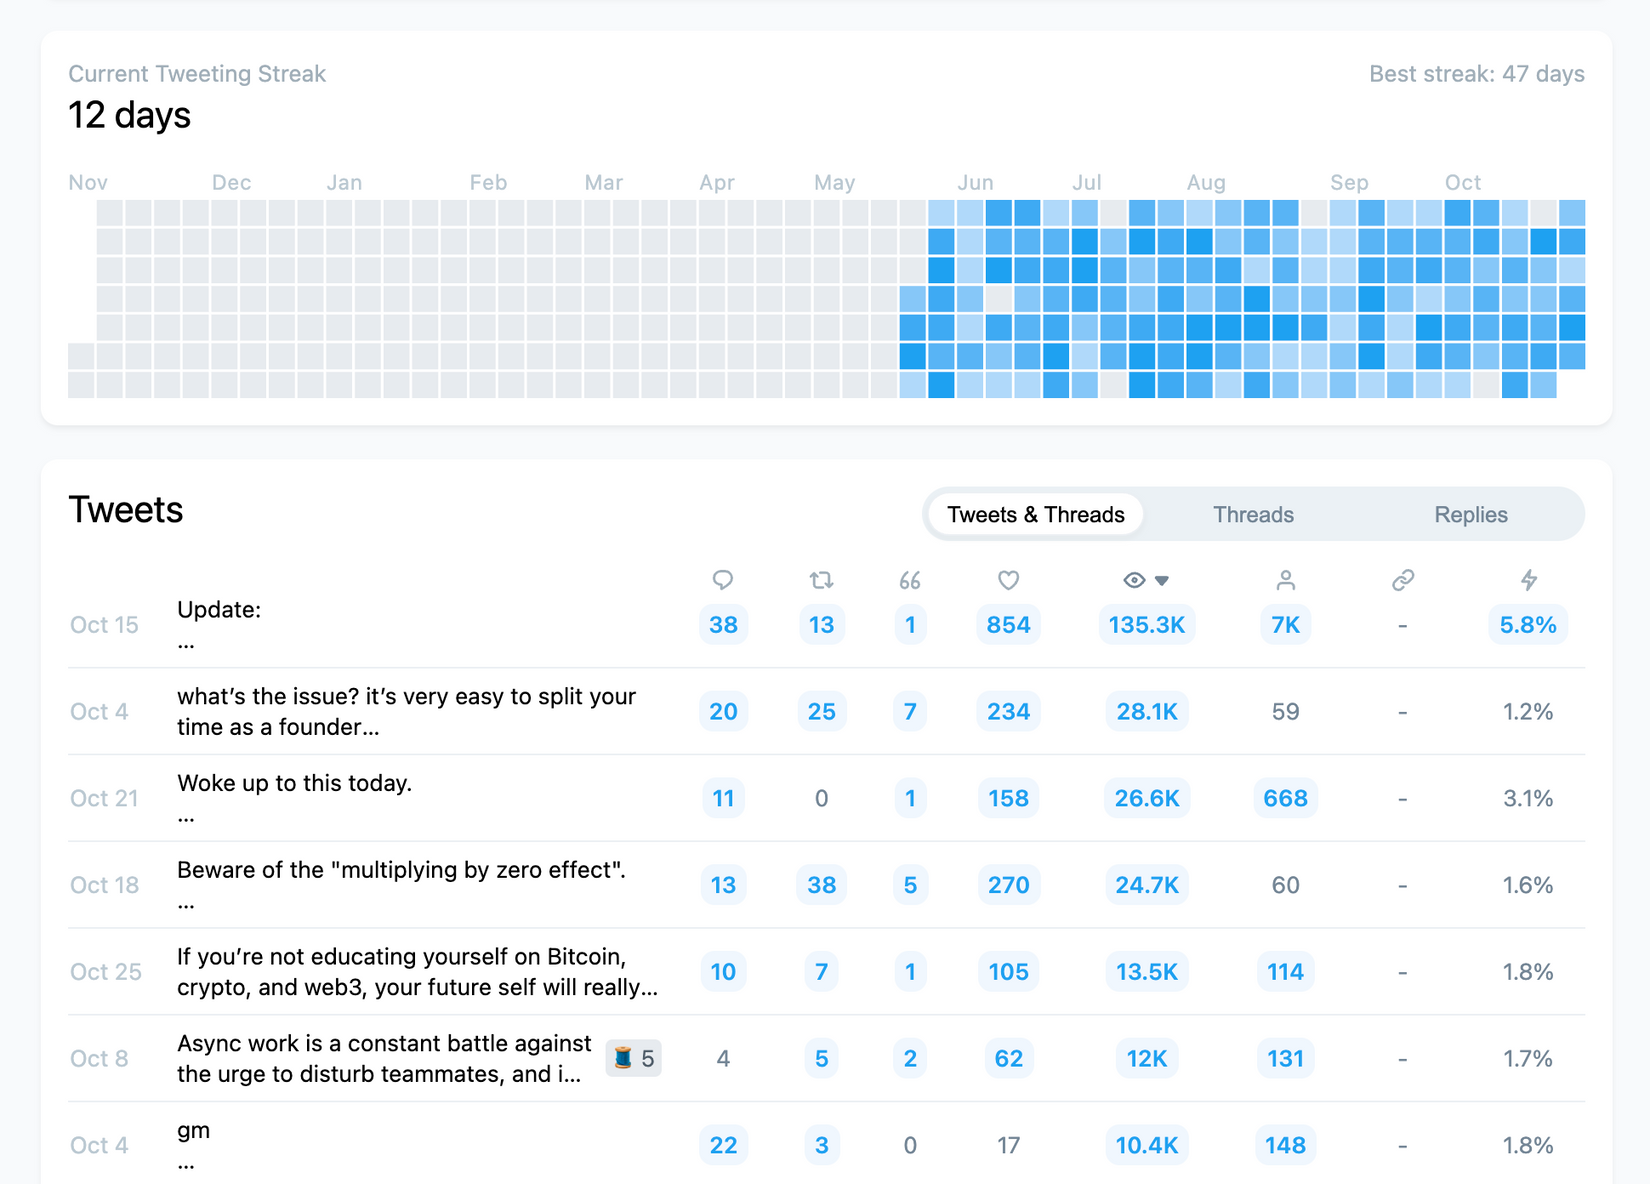Click the link clicks column icon
The height and width of the screenshot is (1184, 1650).
(1403, 580)
